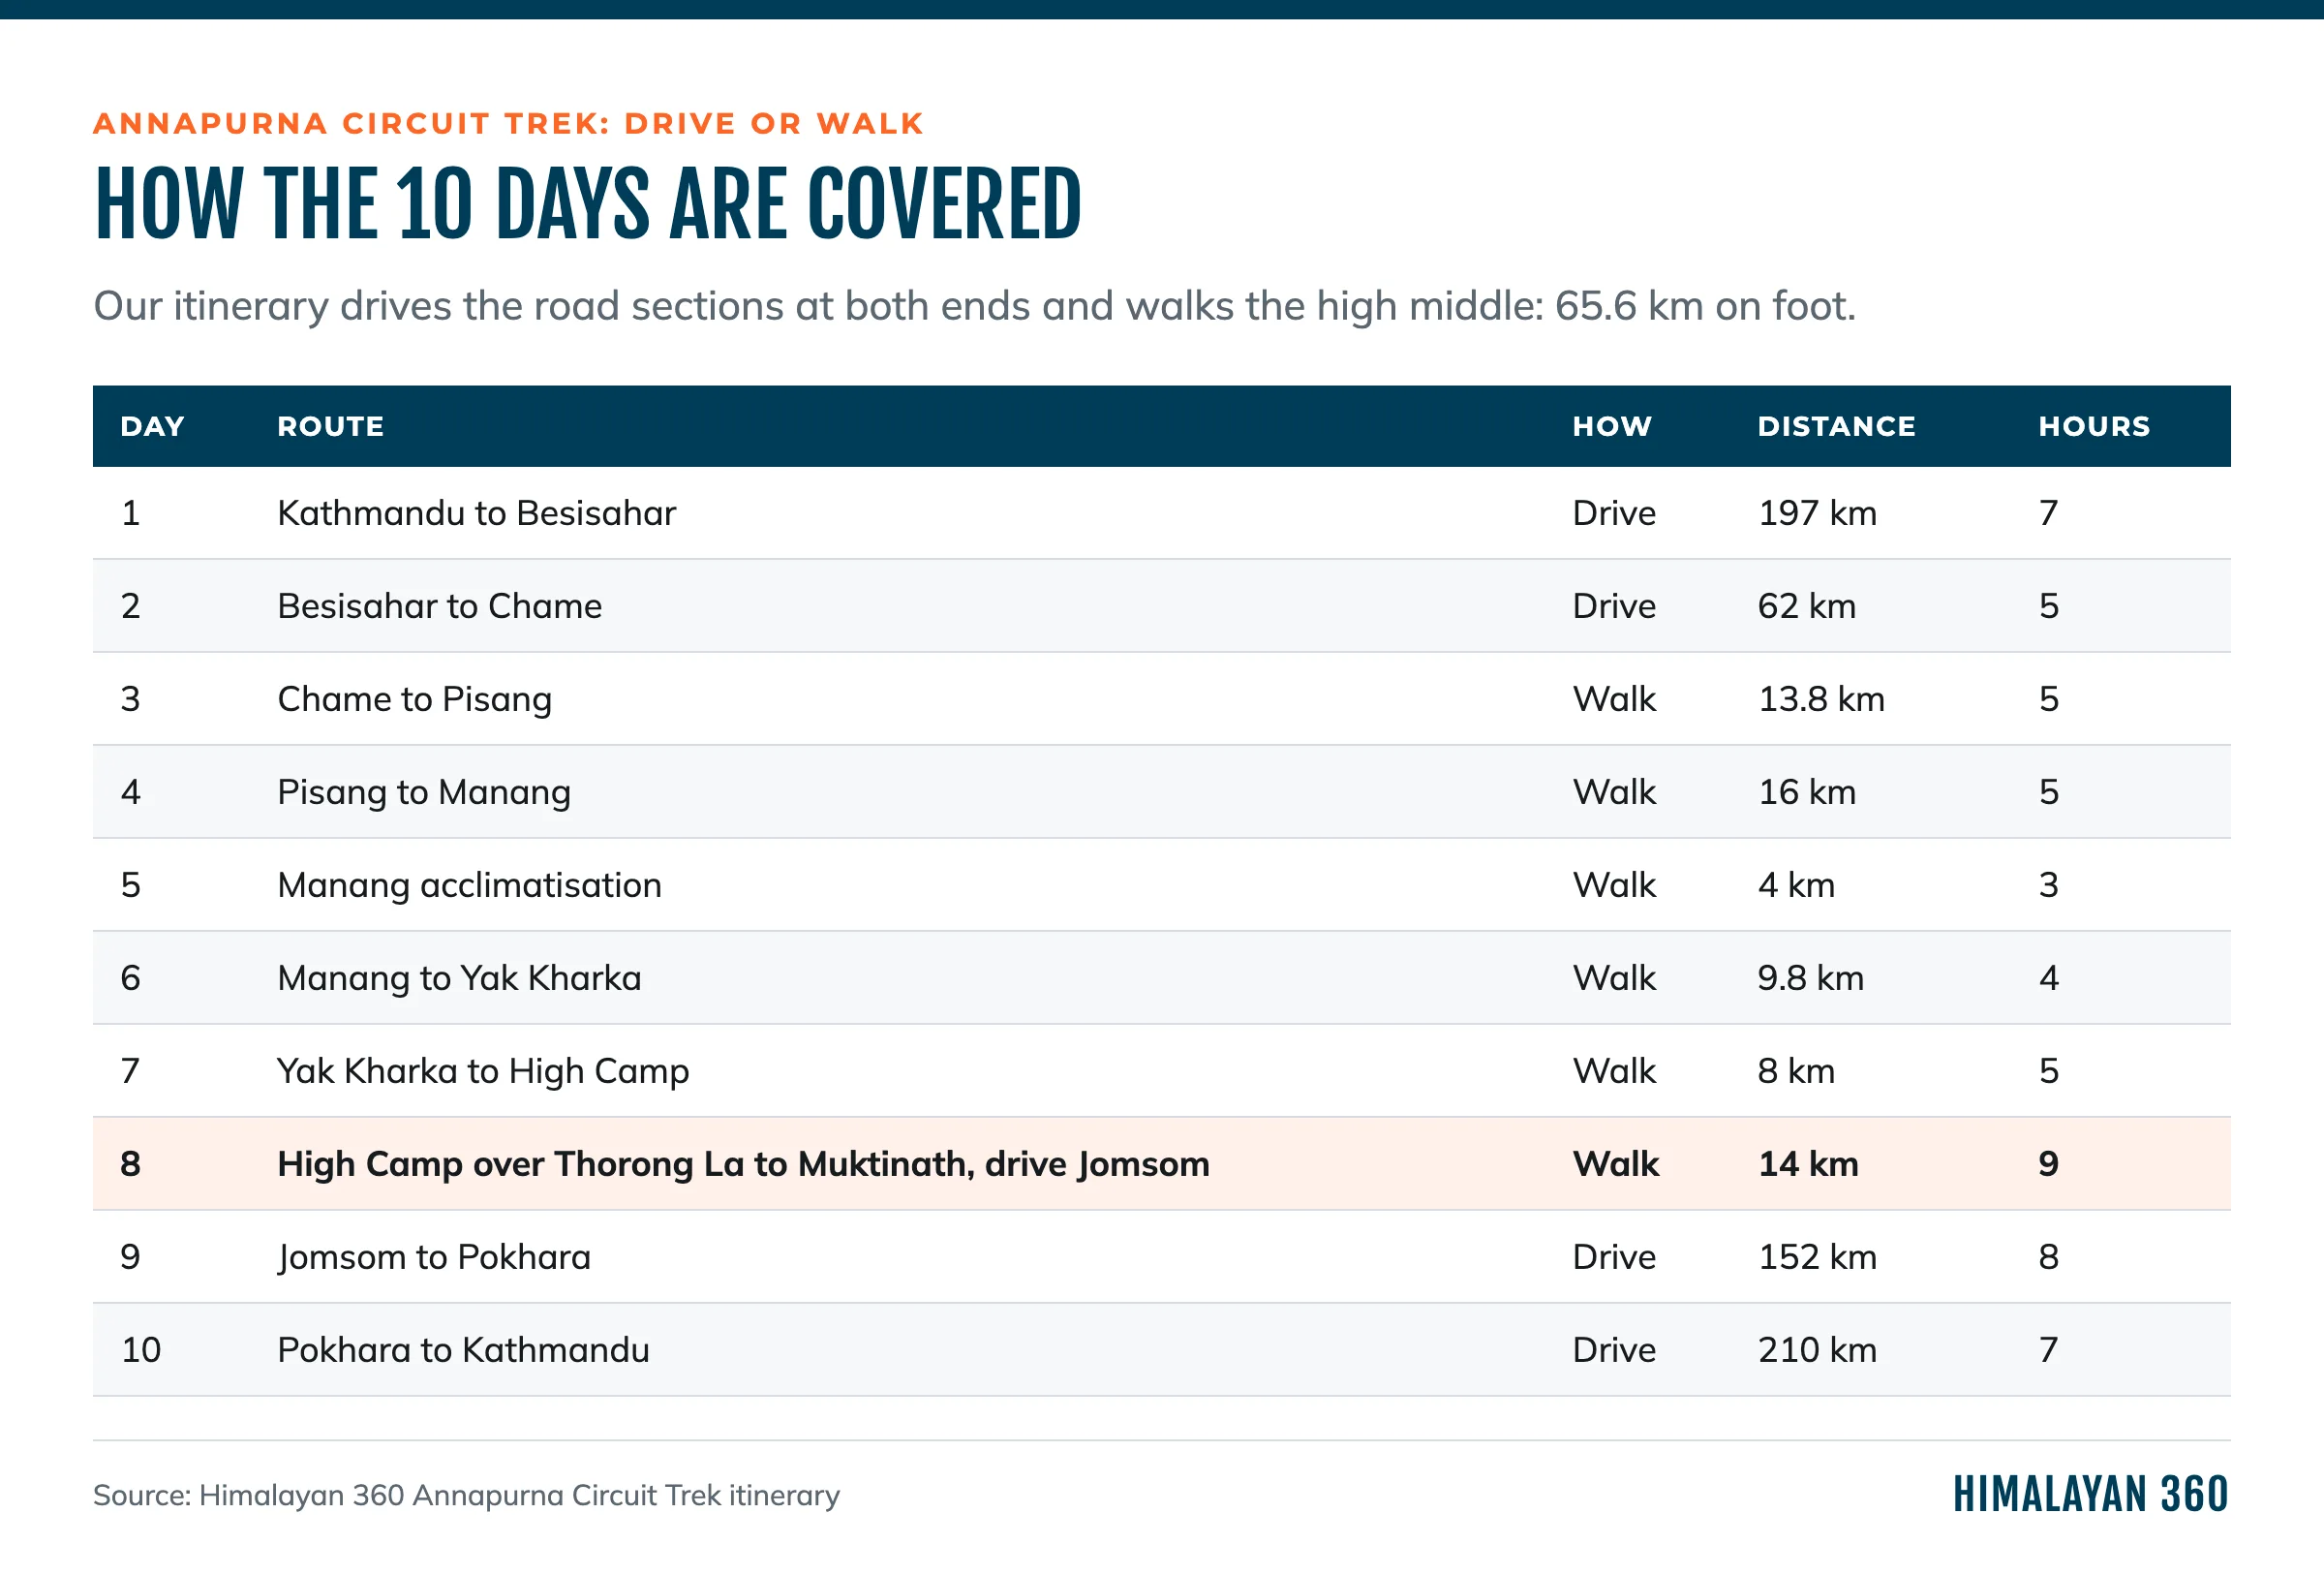
Task: Click 'Chame to Pisang' in the table
Action: 414,699
